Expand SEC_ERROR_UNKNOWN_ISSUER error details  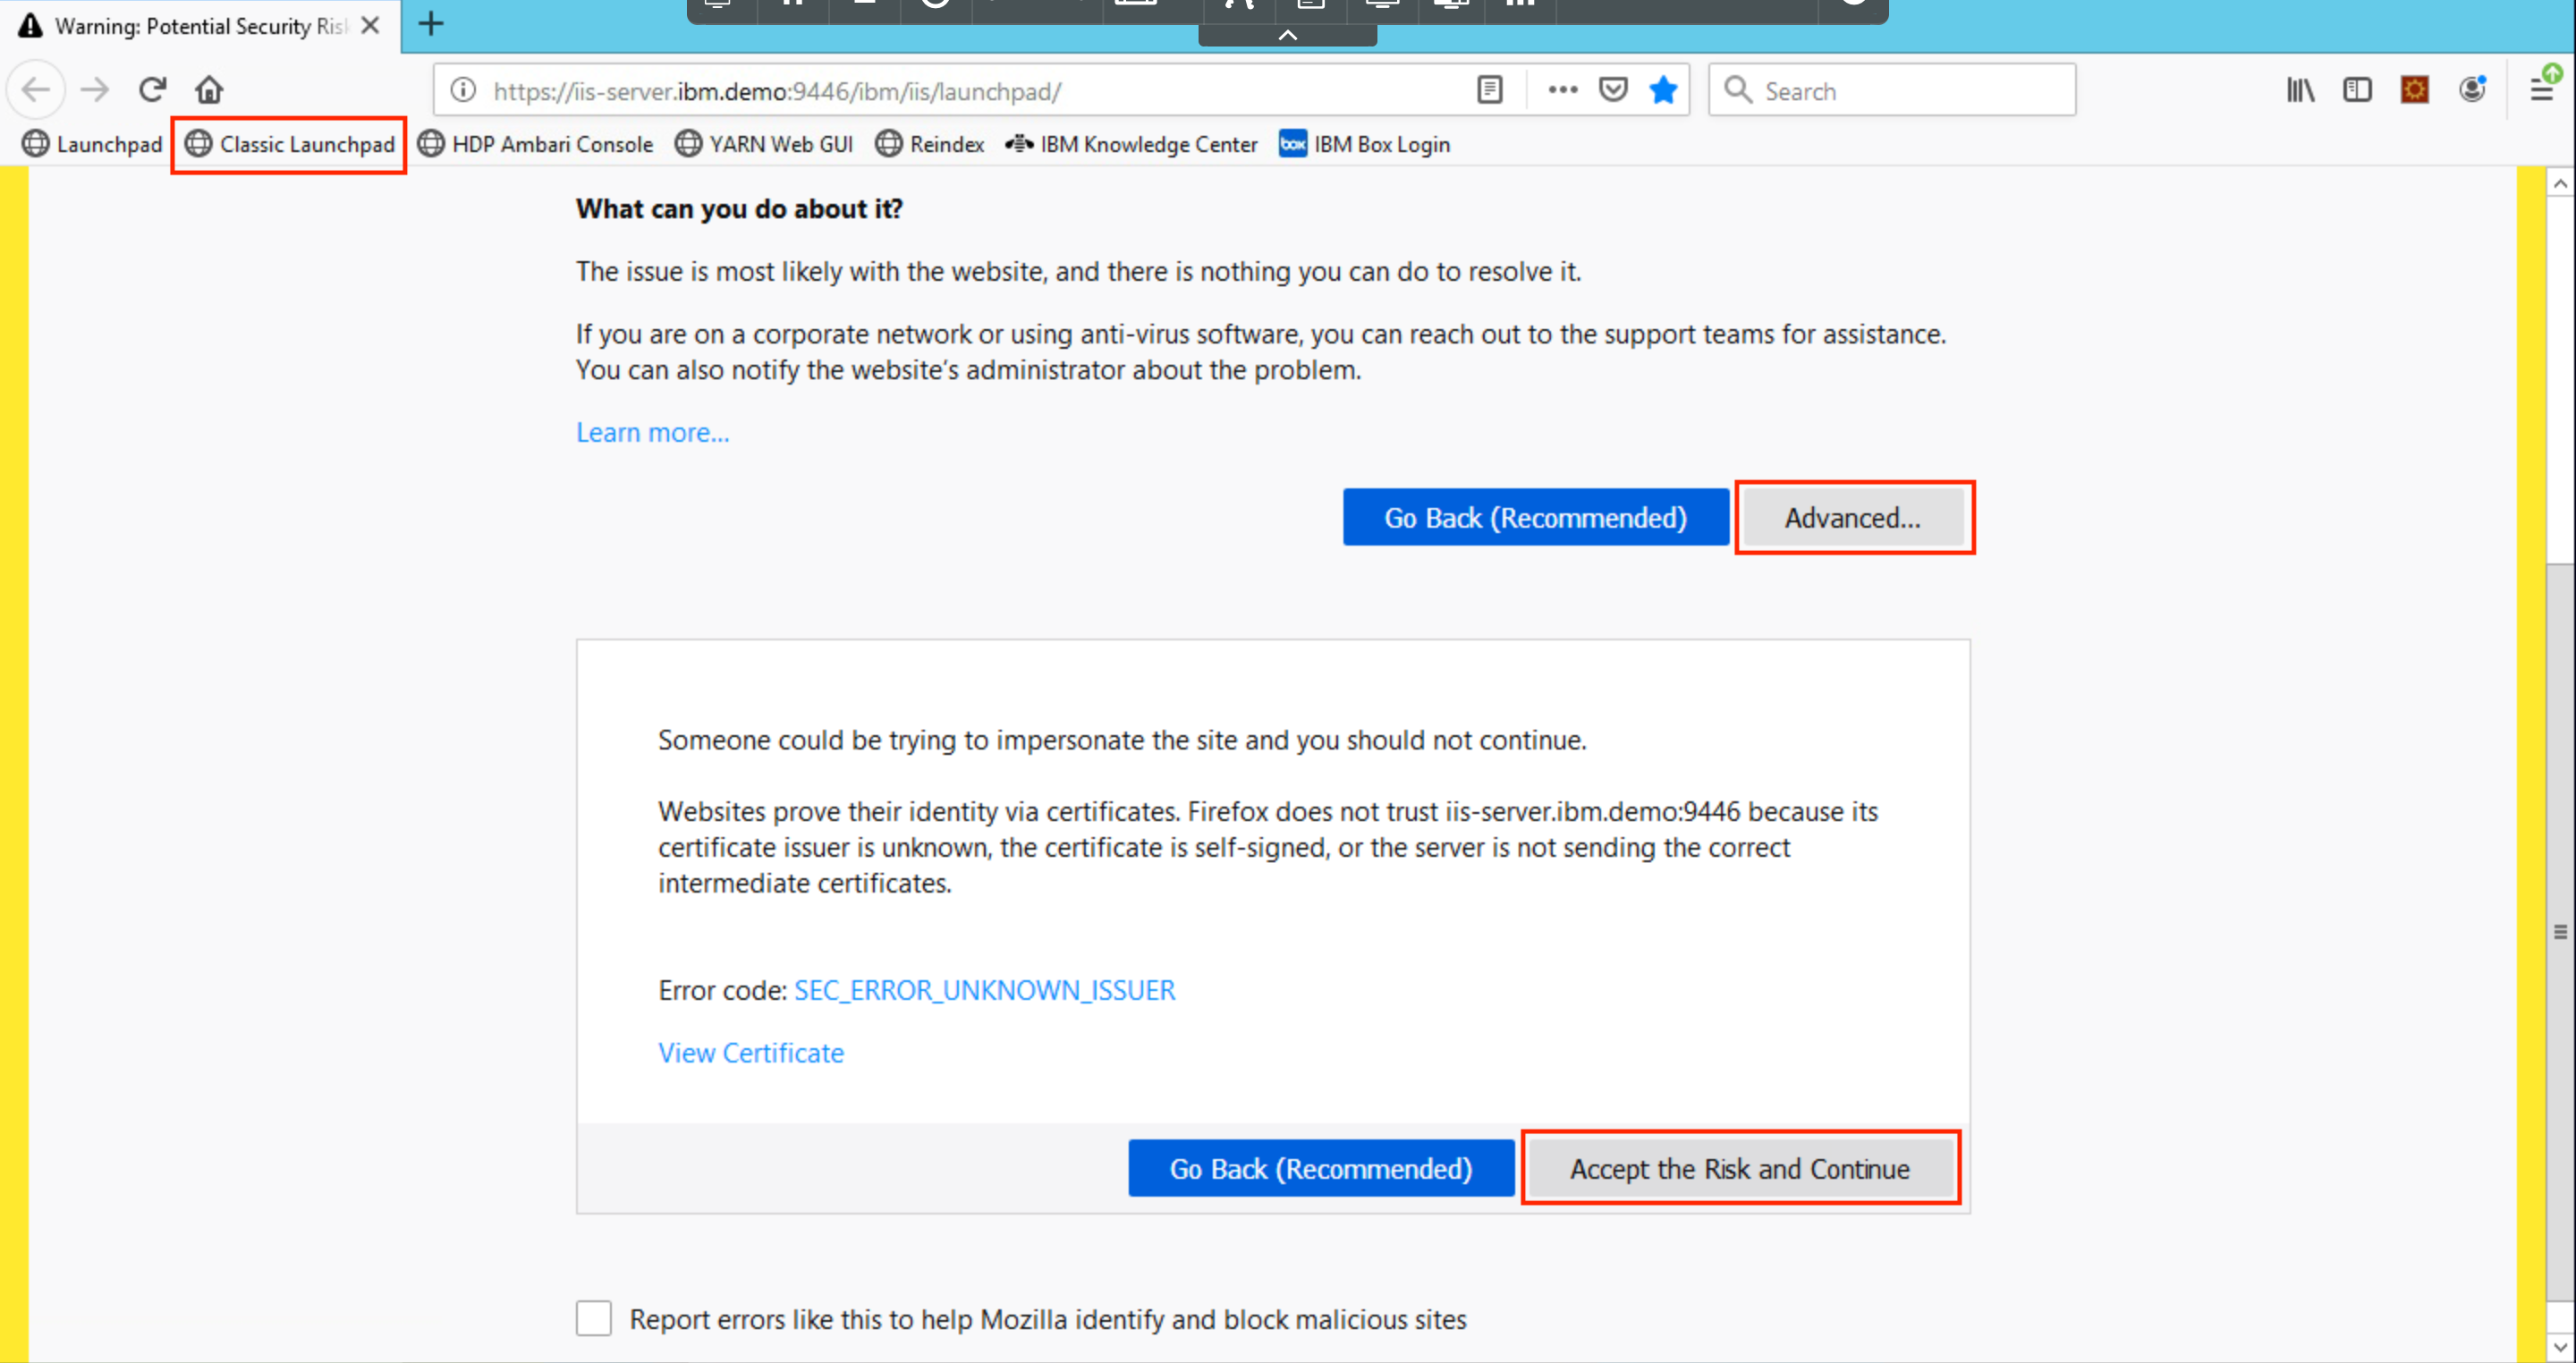click(x=985, y=988)
